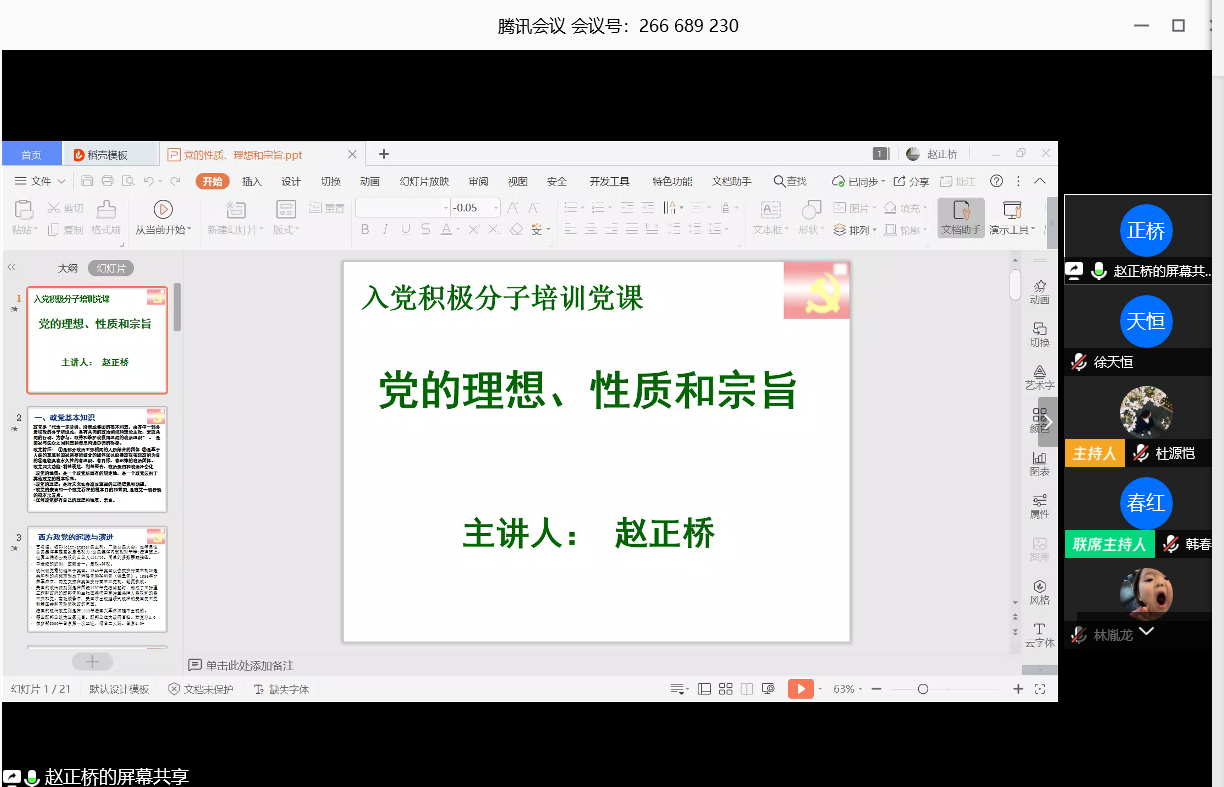
Task: Click the Cut (剪切) scissors icon
Action: (x=54, y=208)
